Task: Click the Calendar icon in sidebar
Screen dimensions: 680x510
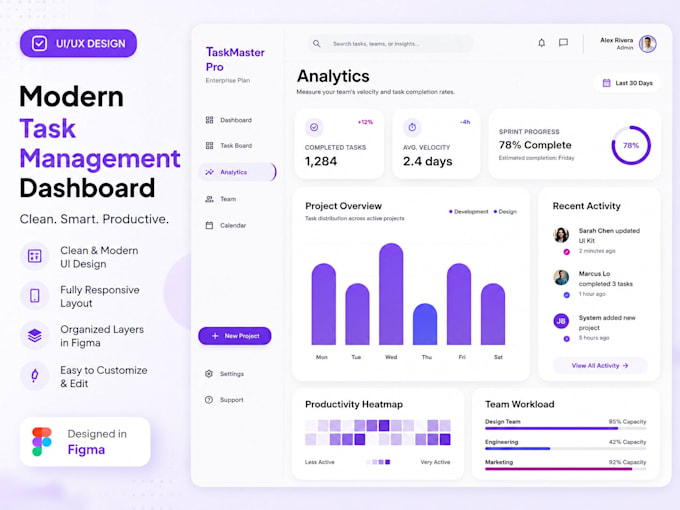Action: pyautogui.click(x=209, y=226)
